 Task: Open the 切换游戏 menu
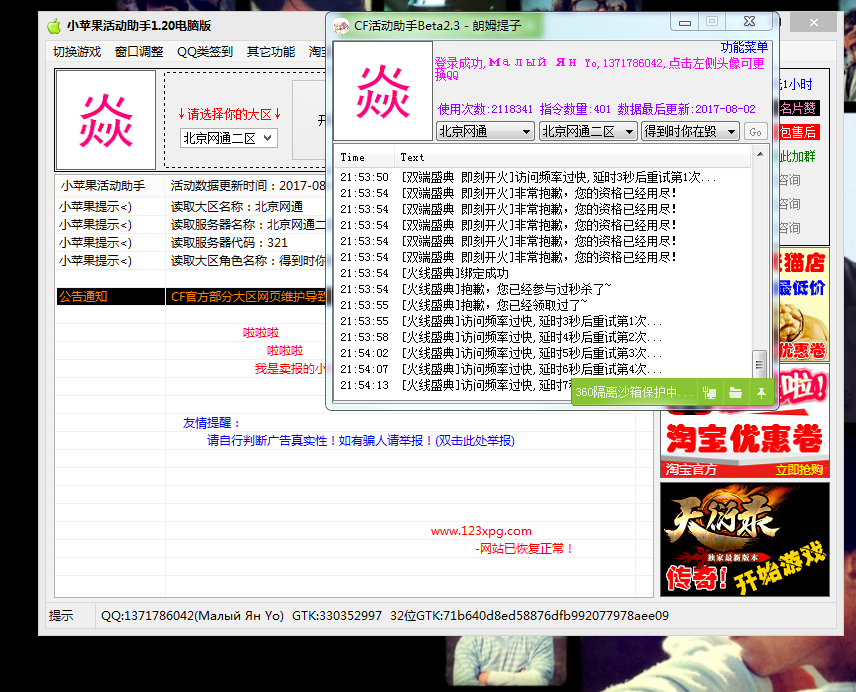point(77,52)
